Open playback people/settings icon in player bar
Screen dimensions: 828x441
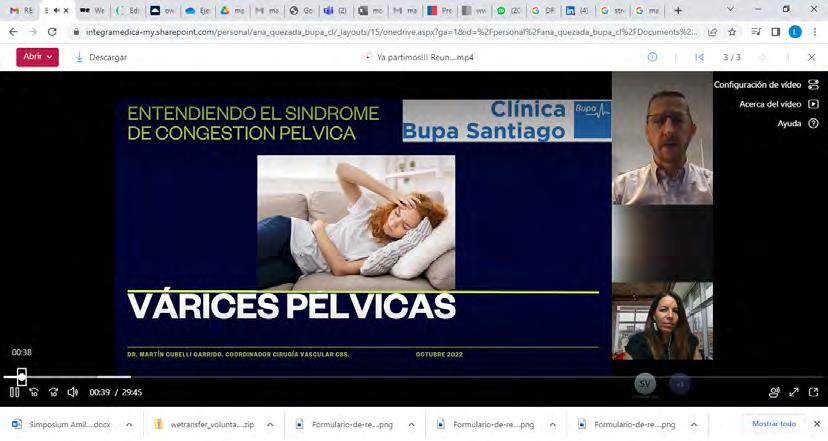pos(774,392)
